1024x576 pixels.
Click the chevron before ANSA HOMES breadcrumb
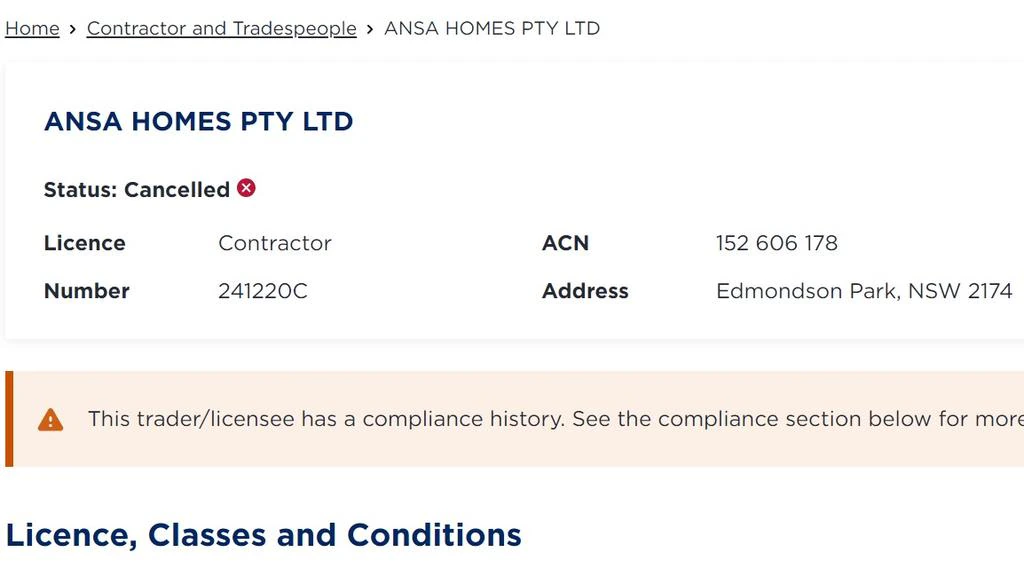coord(370,29)
